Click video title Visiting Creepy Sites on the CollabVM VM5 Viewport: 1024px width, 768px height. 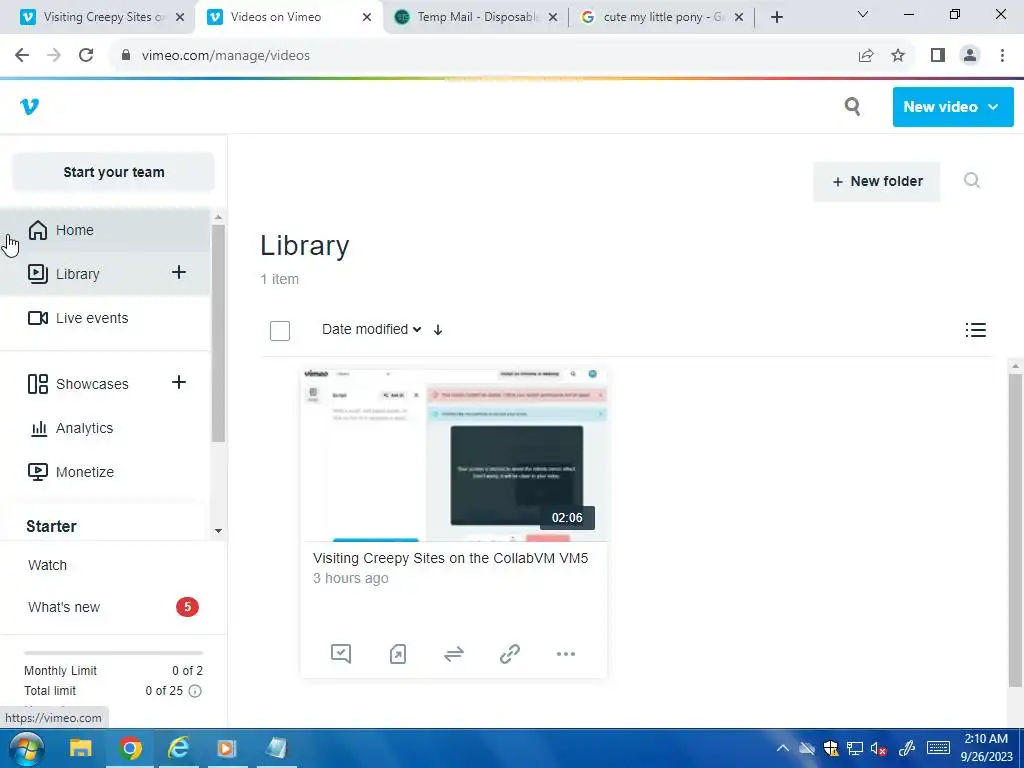(451, 558)
